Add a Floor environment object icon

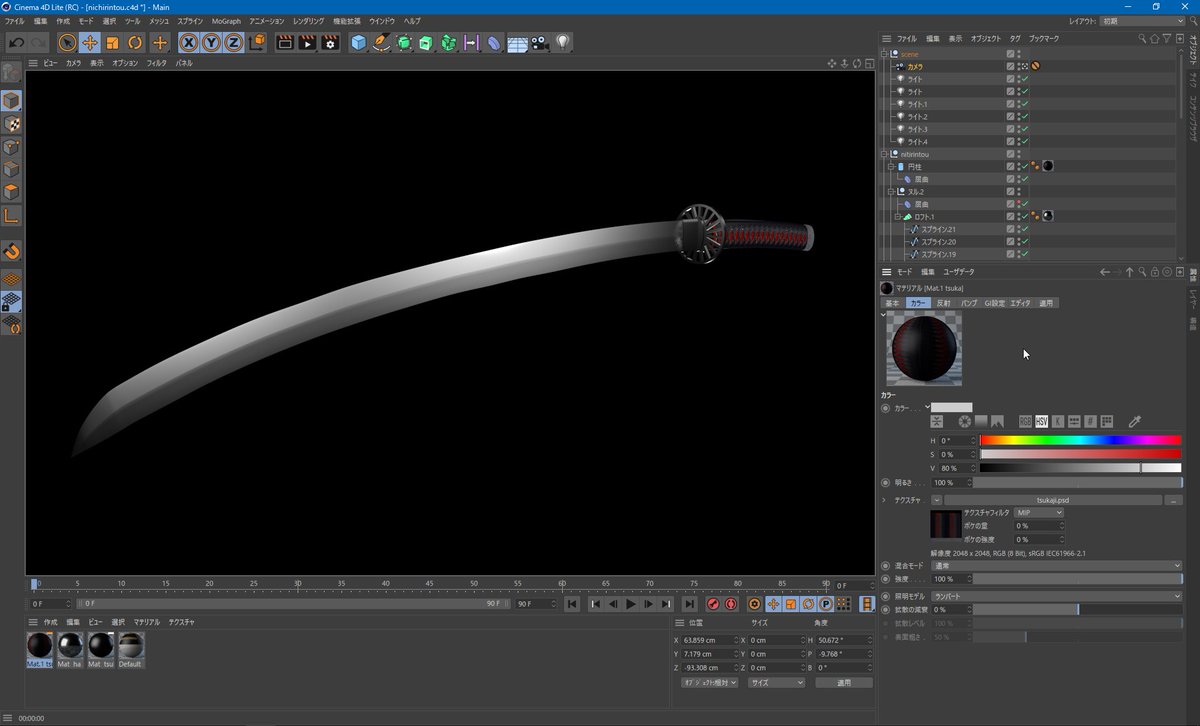pos(517,43)
